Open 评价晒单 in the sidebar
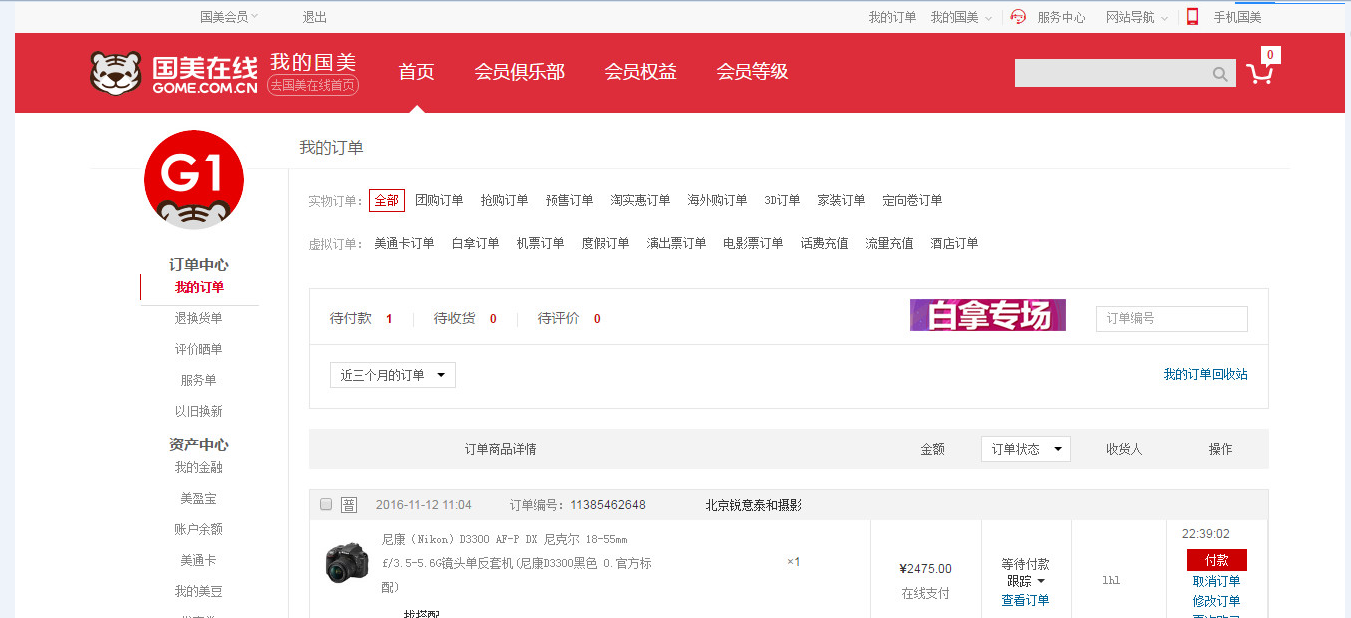 point(199,349)
